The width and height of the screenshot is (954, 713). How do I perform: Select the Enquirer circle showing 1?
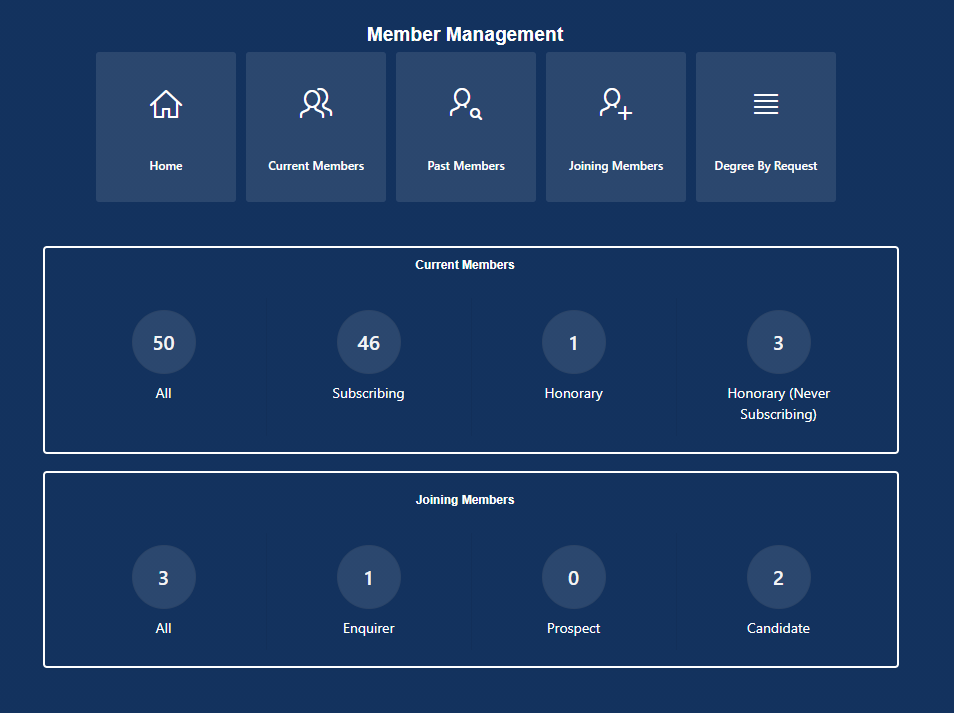point(369,578)
